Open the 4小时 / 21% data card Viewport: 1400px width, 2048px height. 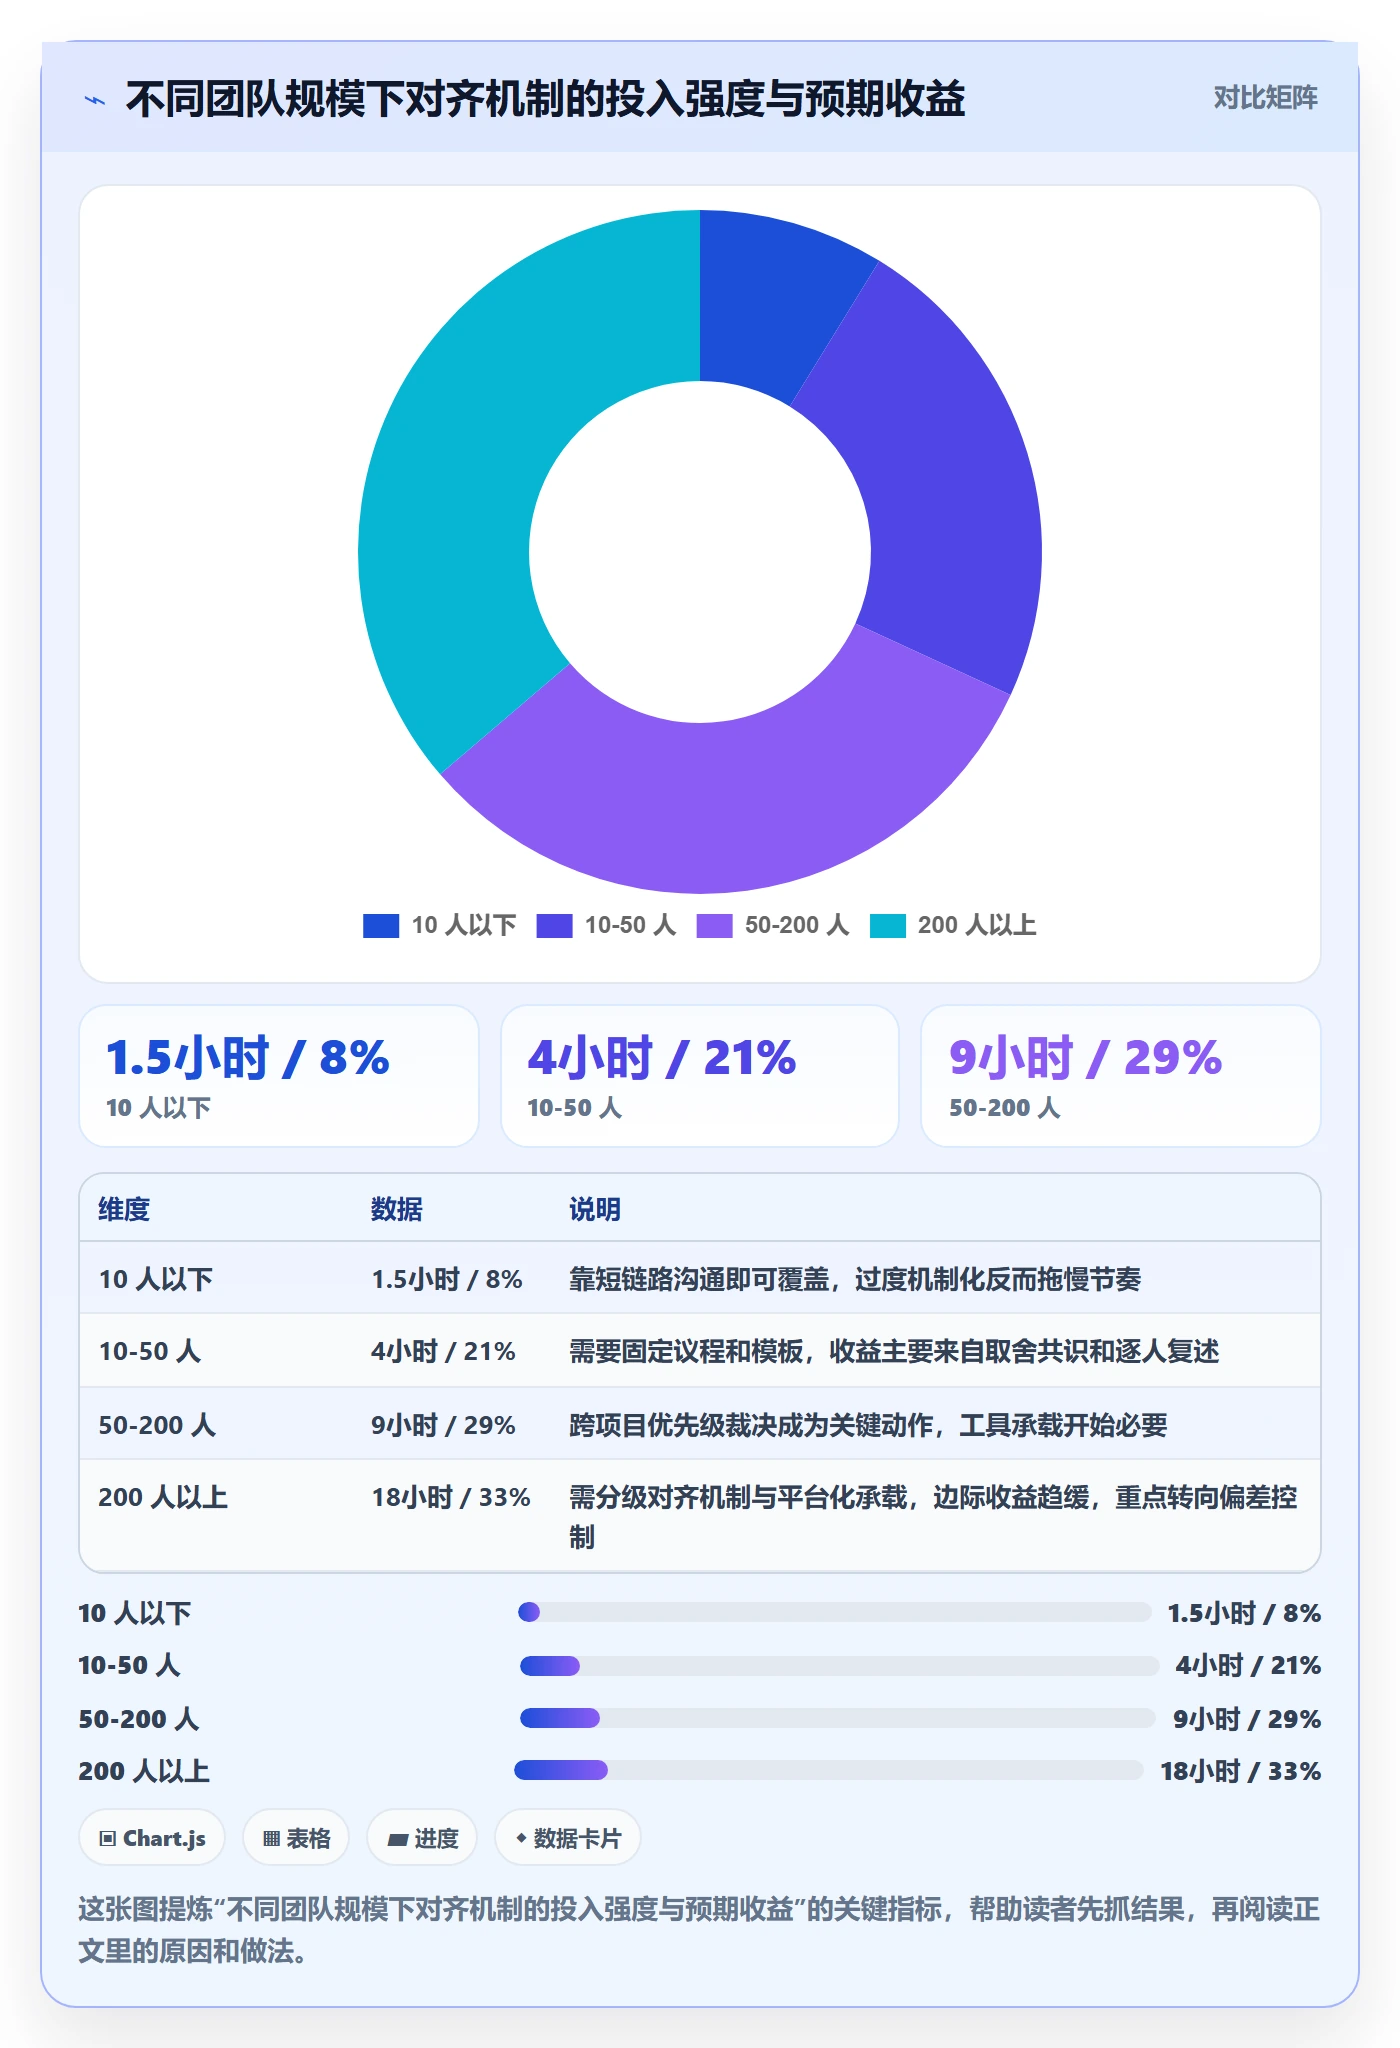[x=700, y=1076]
